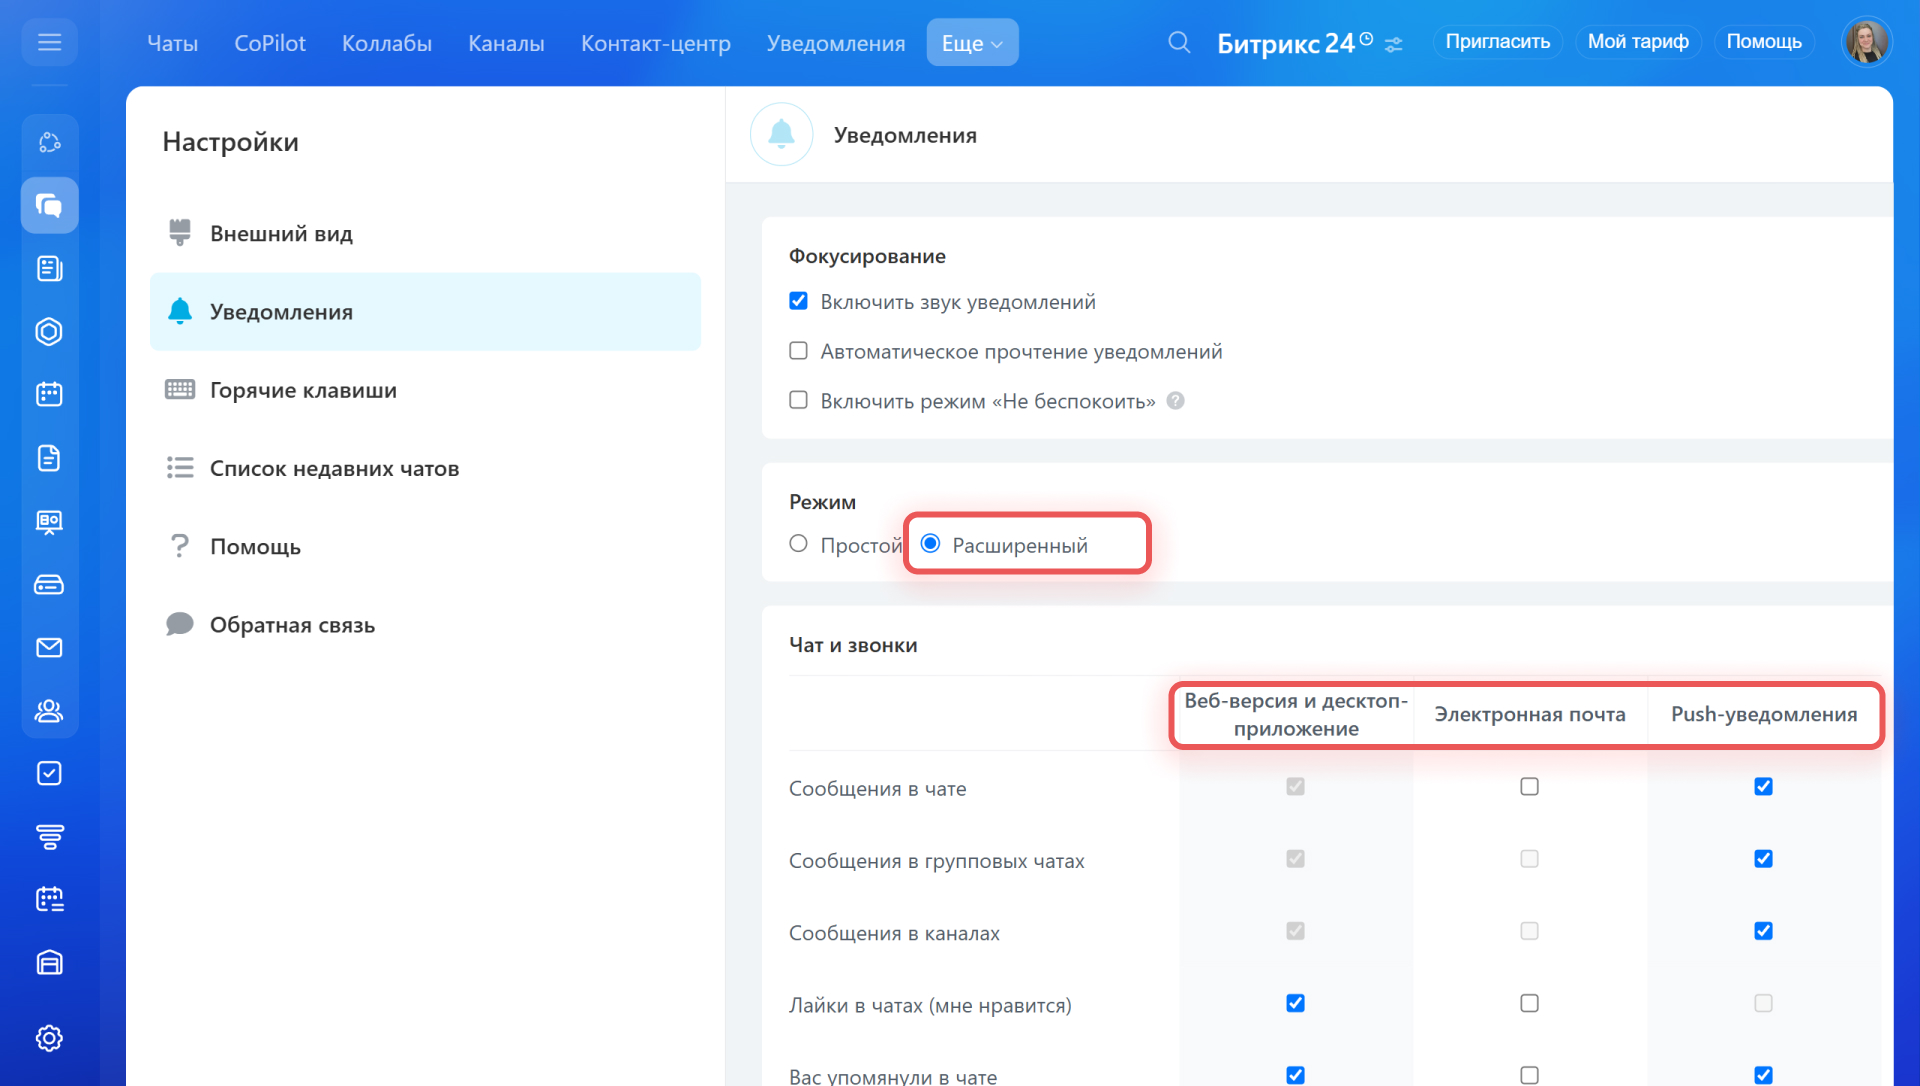Toggle push checkbox for Сообщения в групповых чатах
Image resolution: width=1920 pixels, height=1086 pixels.
pyautogui.click(x=1763, y=859)
